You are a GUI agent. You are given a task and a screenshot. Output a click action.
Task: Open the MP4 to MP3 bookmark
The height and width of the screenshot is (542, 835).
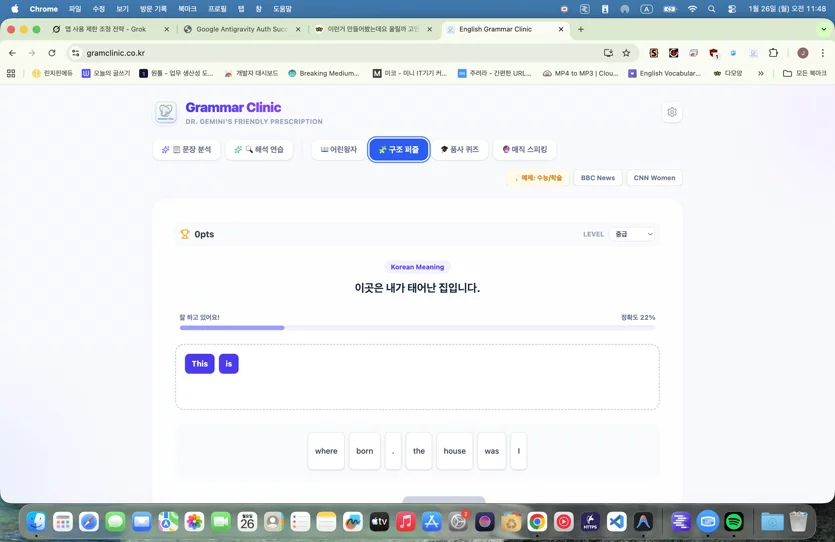(x=580, y=73)
